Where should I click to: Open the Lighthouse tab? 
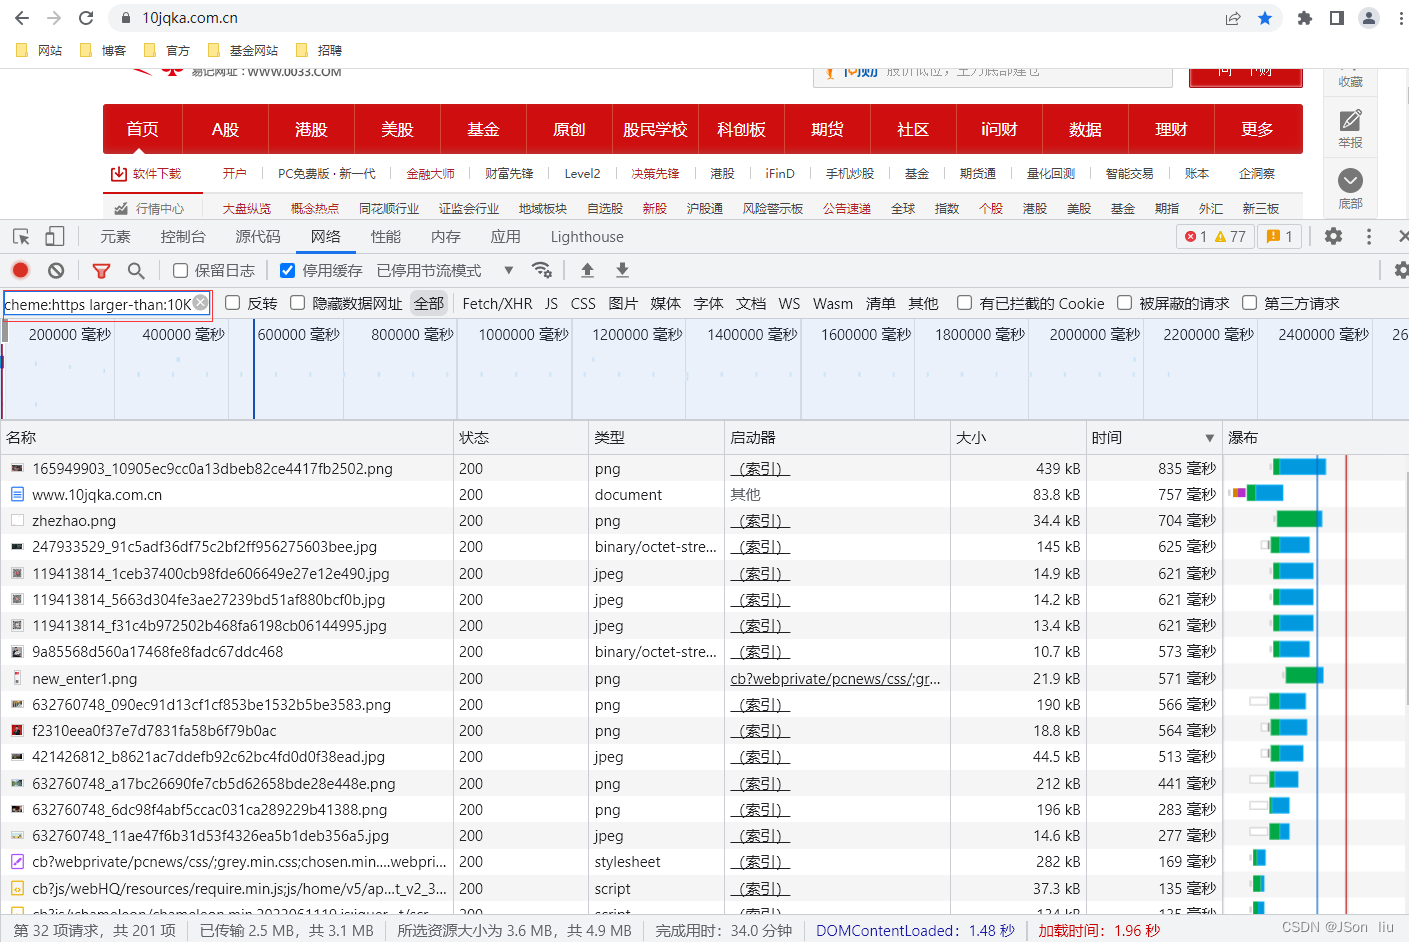[x=587, y=237]
